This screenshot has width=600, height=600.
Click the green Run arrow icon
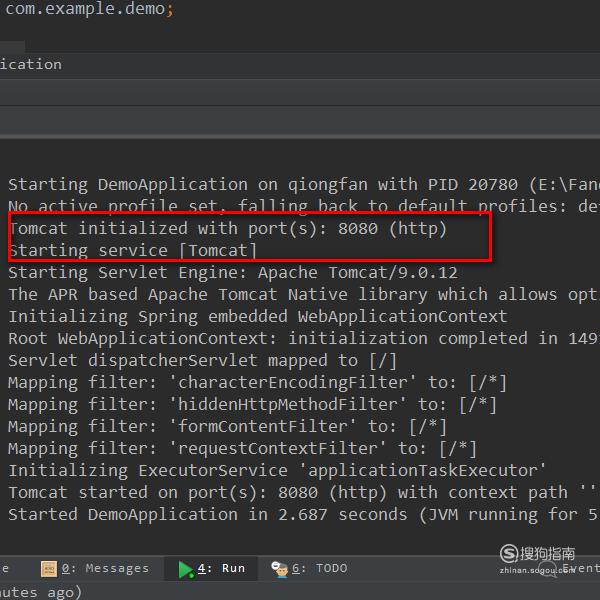186,569
